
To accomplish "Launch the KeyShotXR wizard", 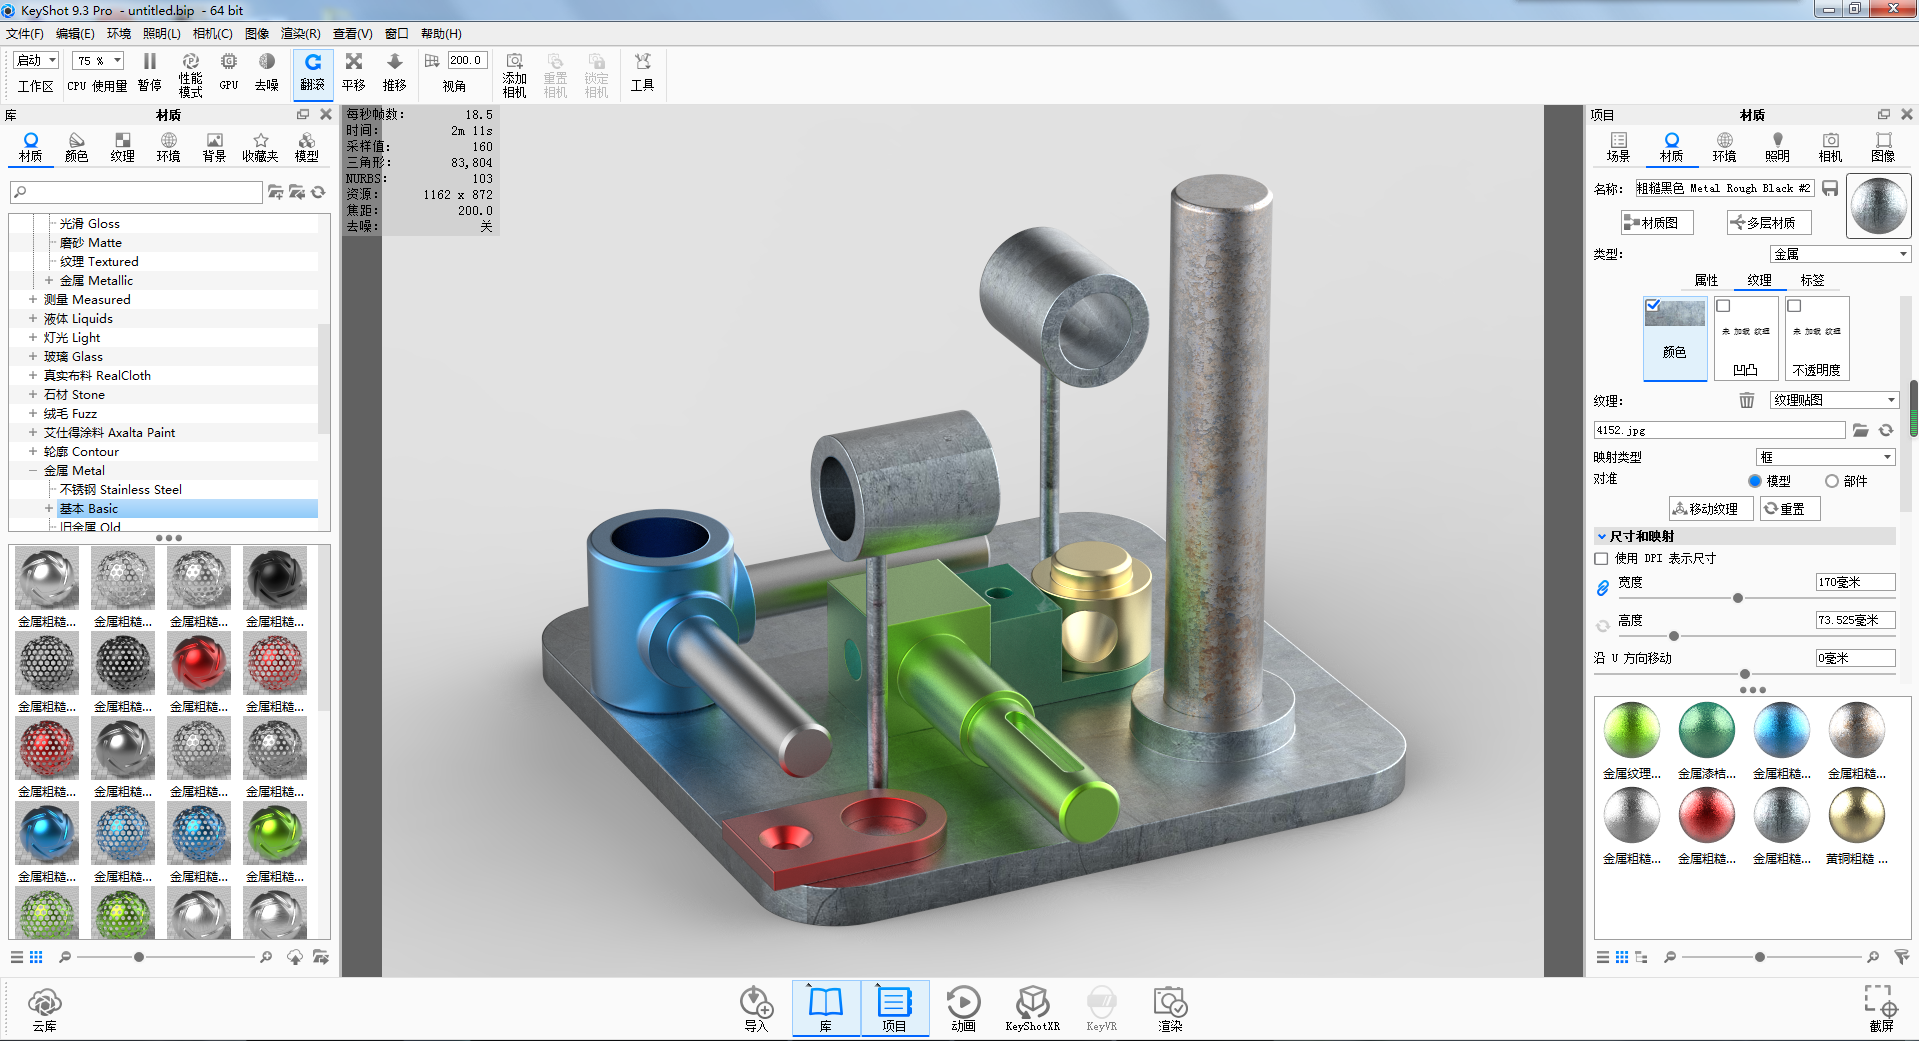I will coord(1032,1009).
